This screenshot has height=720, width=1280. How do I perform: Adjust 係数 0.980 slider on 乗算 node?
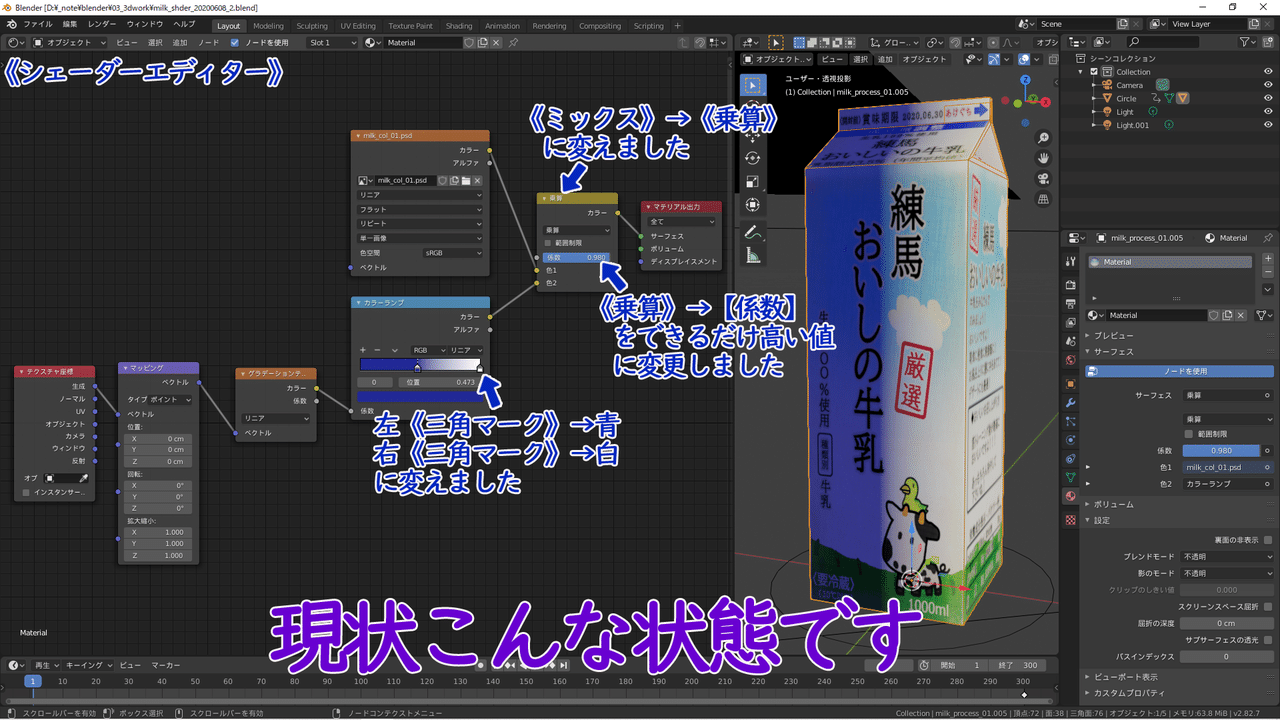click(575, 257)
